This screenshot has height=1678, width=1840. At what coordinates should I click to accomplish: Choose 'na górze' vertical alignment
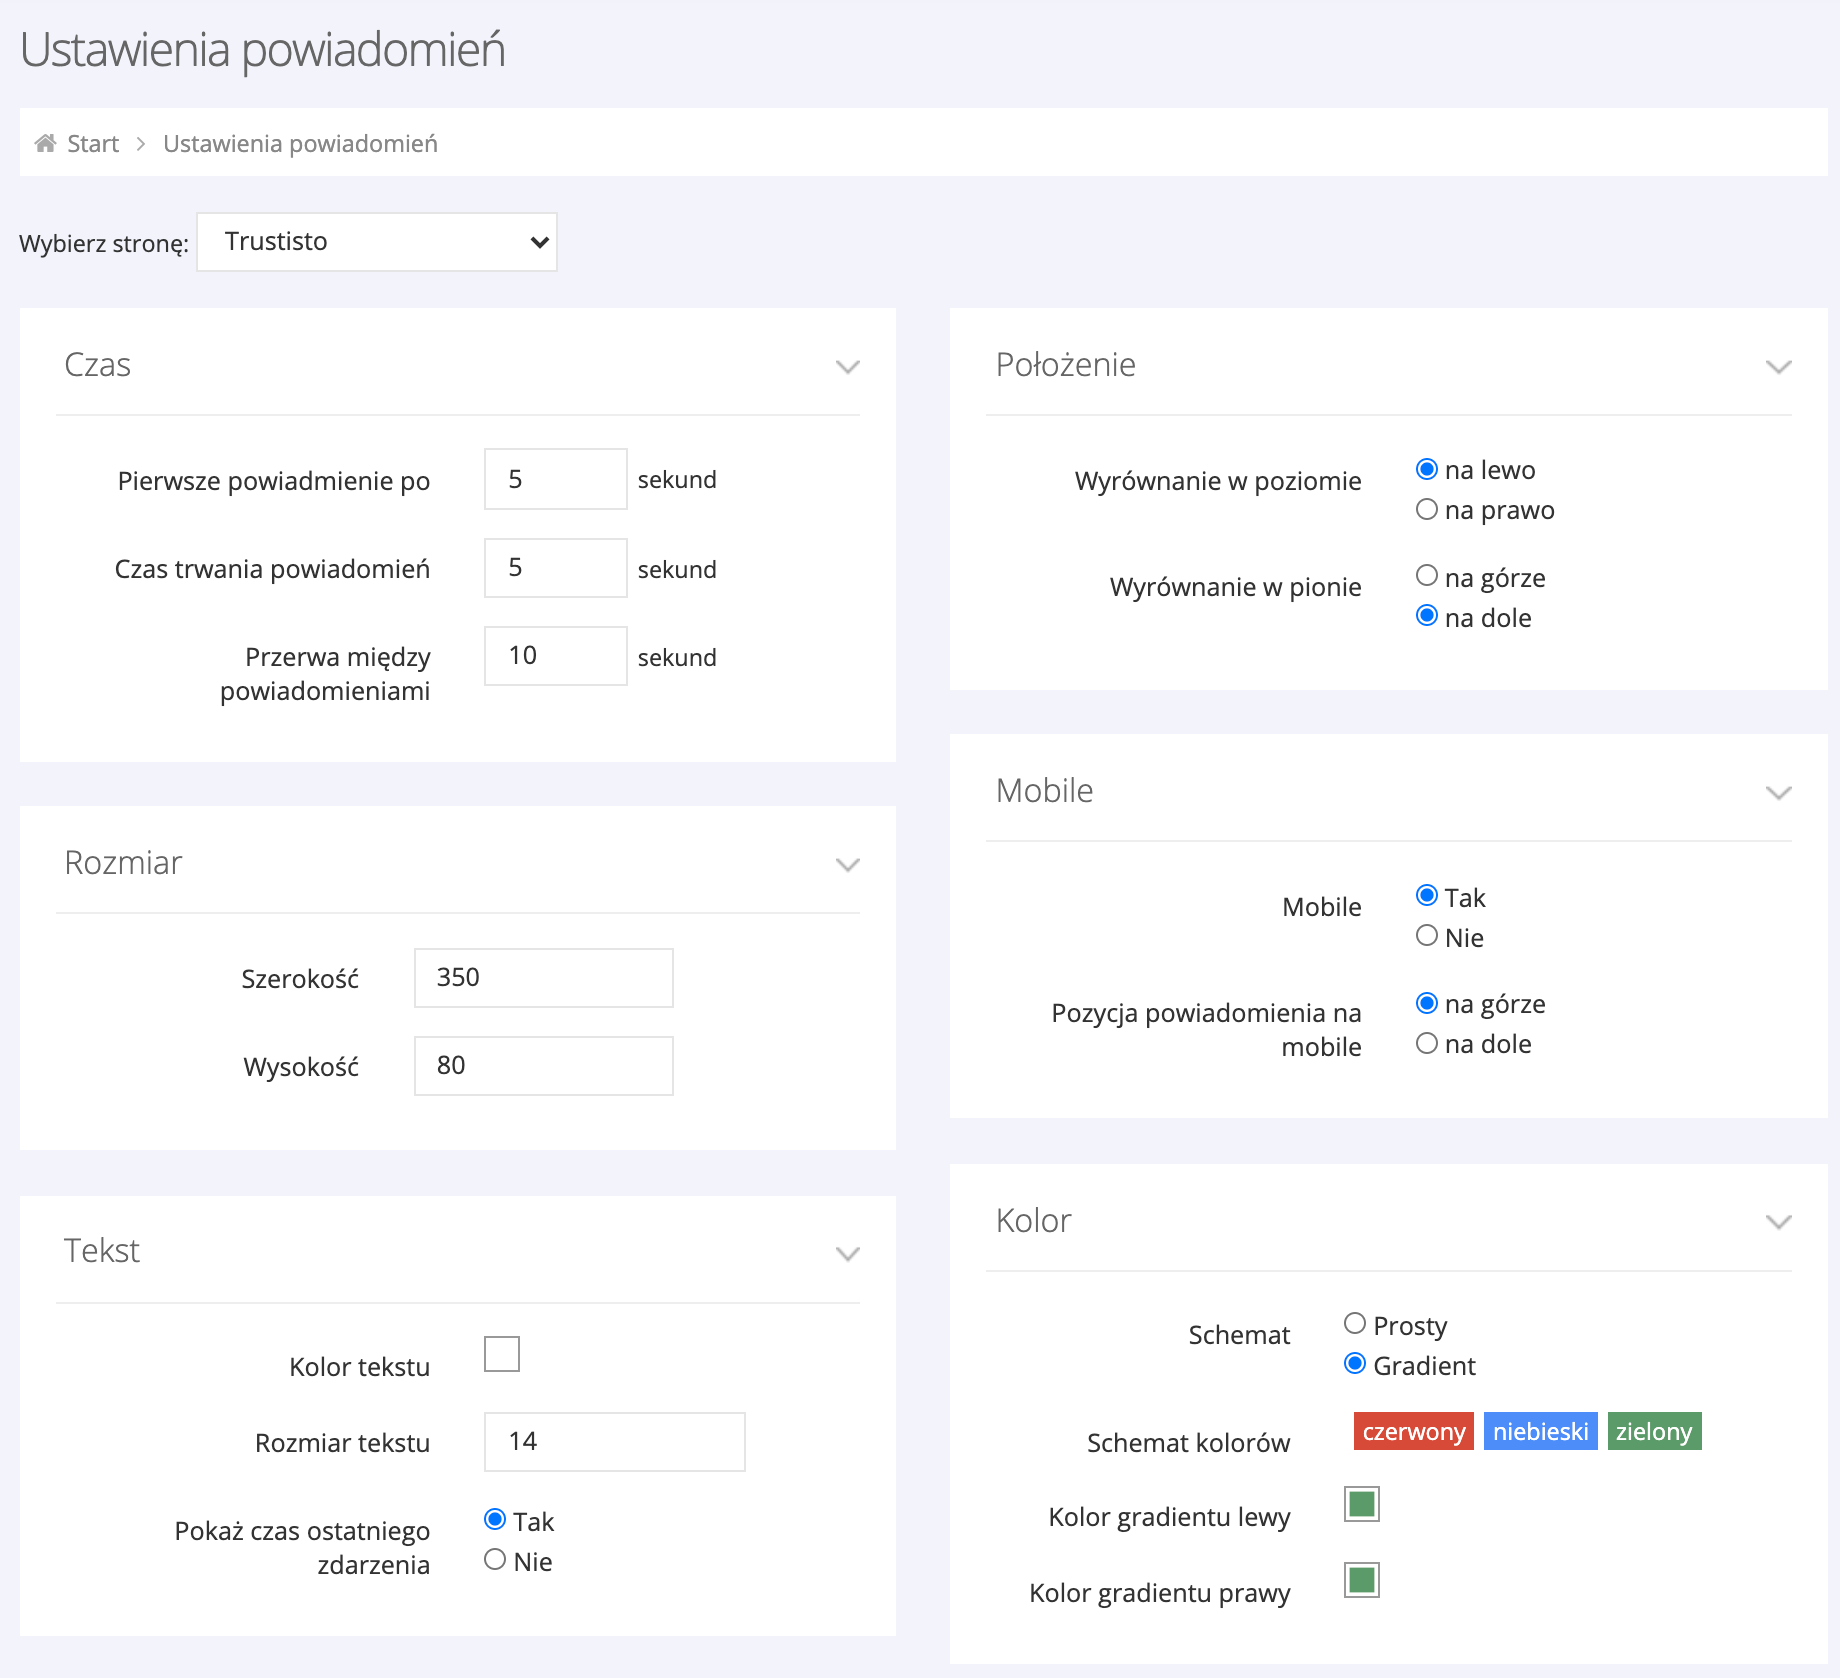pyautogui.click(x=1427, y=576)
